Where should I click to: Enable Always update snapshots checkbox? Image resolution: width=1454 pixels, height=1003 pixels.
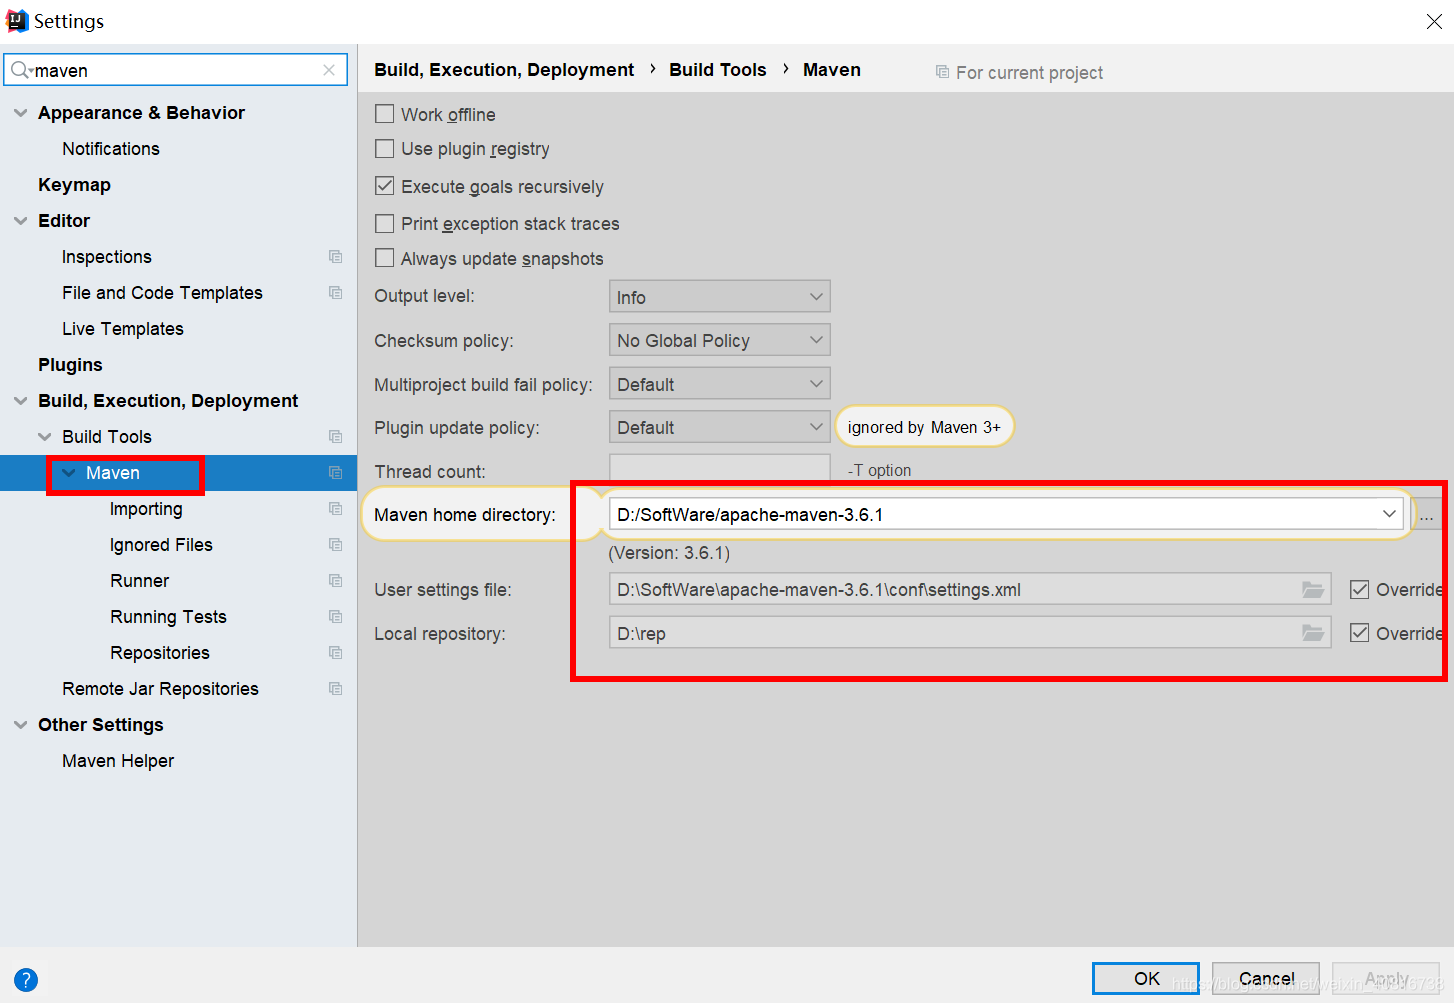(x=384, y=258)
